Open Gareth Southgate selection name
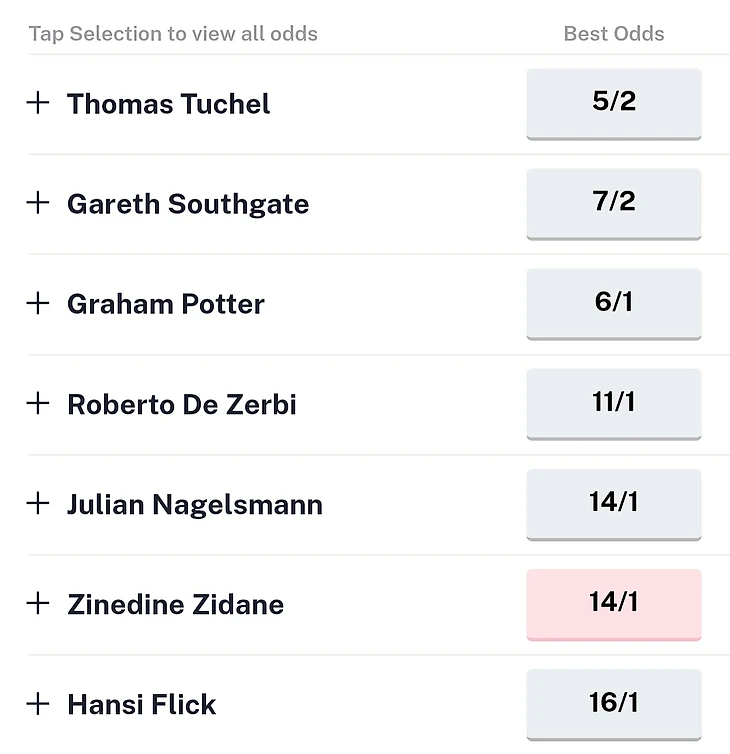Viewport: 730px width, 754px height. click(x=188, y=204)
